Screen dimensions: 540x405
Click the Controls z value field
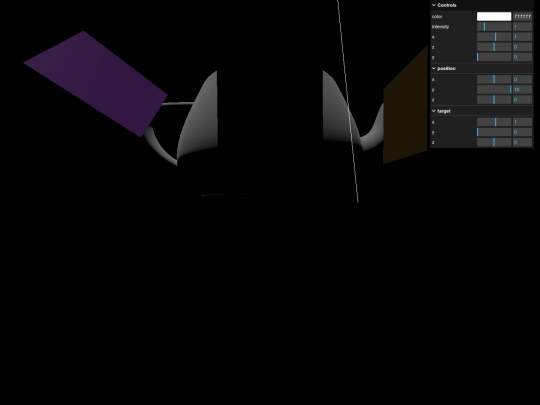point(522,47)
